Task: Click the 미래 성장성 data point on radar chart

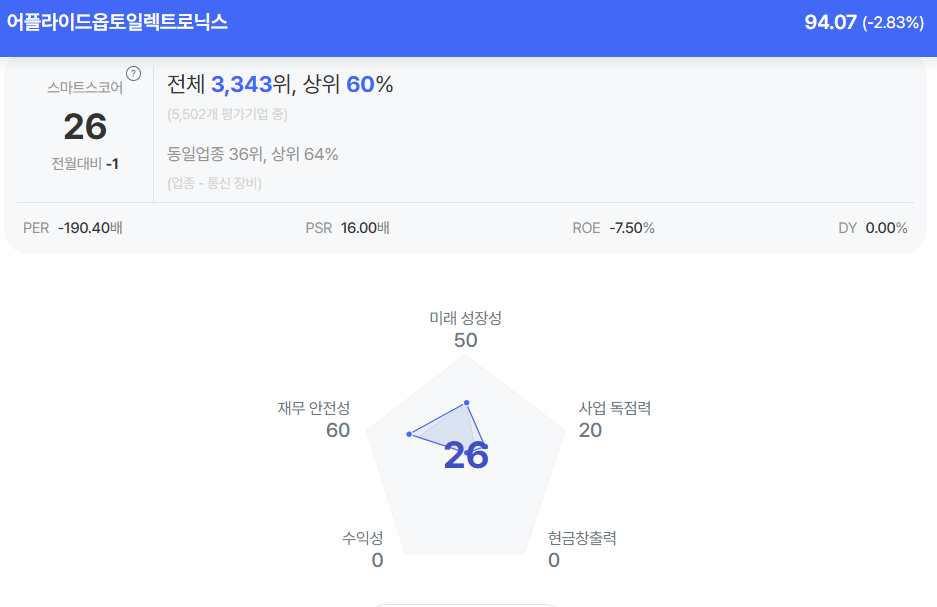Action: (466, 403)
